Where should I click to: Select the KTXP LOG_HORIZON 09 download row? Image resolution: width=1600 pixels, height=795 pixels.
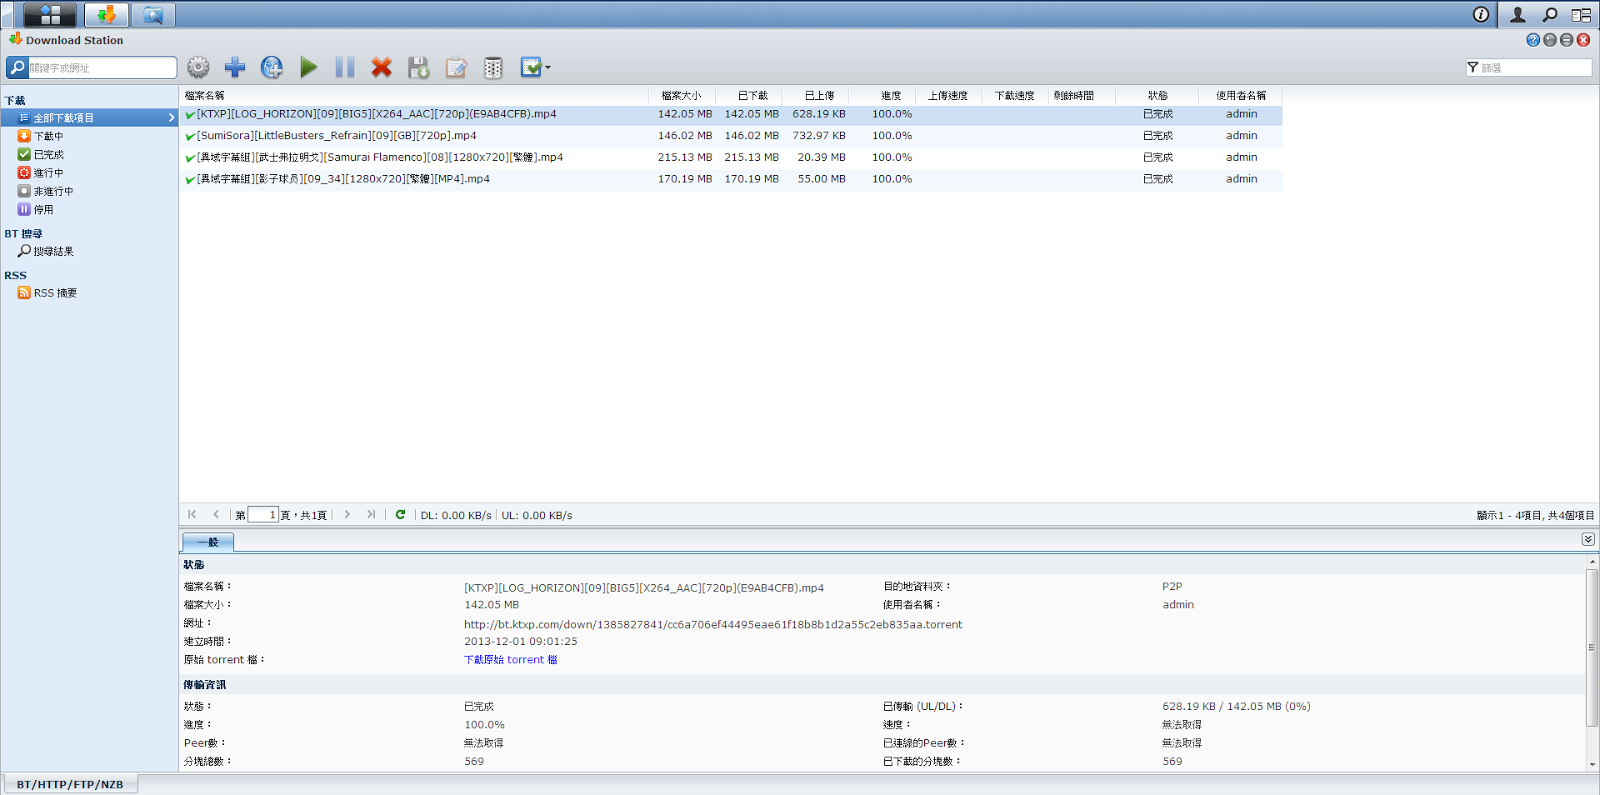point(731,114)
